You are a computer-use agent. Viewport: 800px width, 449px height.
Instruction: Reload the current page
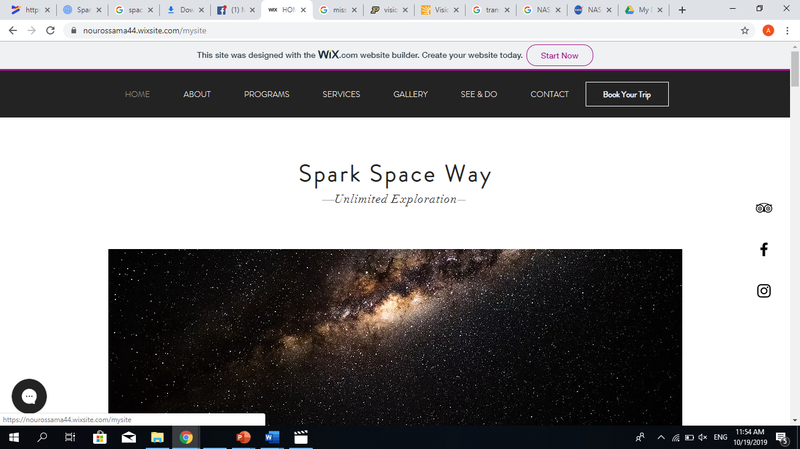click(50, 31)
